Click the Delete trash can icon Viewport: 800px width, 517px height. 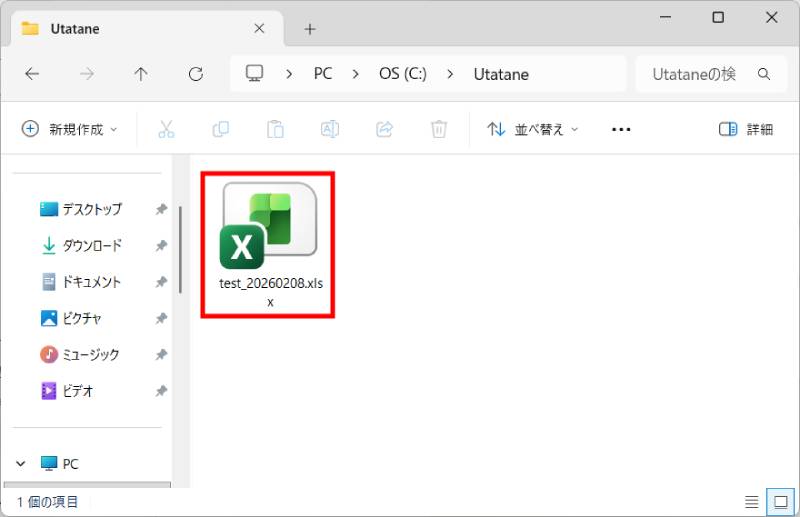coord(438,129)
